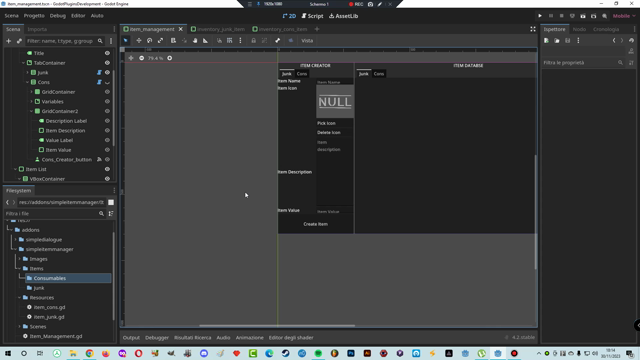
Task: Choose the Scale Mode tool
Action: click(160, 40)
